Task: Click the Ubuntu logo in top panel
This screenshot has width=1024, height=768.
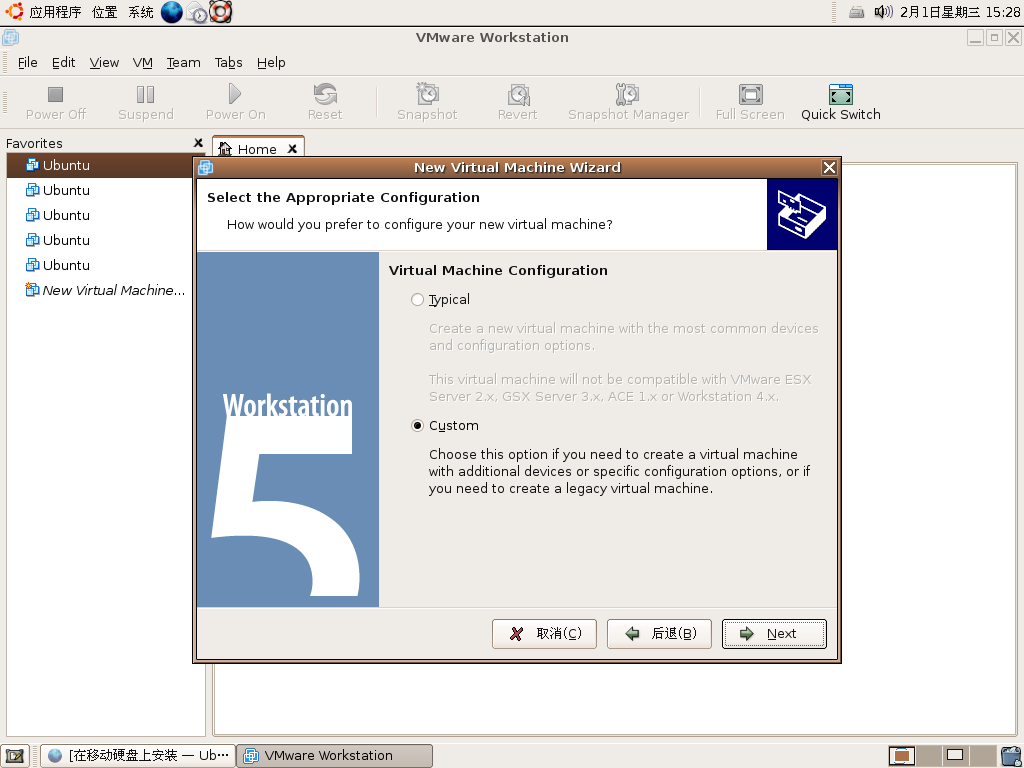Action: (x=14, y=11)
